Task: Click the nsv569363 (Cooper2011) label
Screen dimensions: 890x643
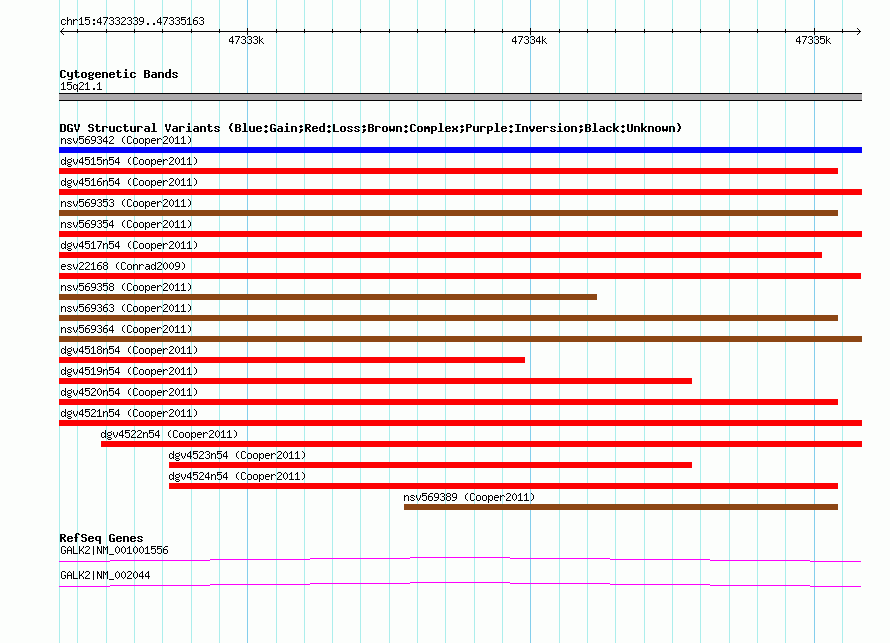Action: 126,308
